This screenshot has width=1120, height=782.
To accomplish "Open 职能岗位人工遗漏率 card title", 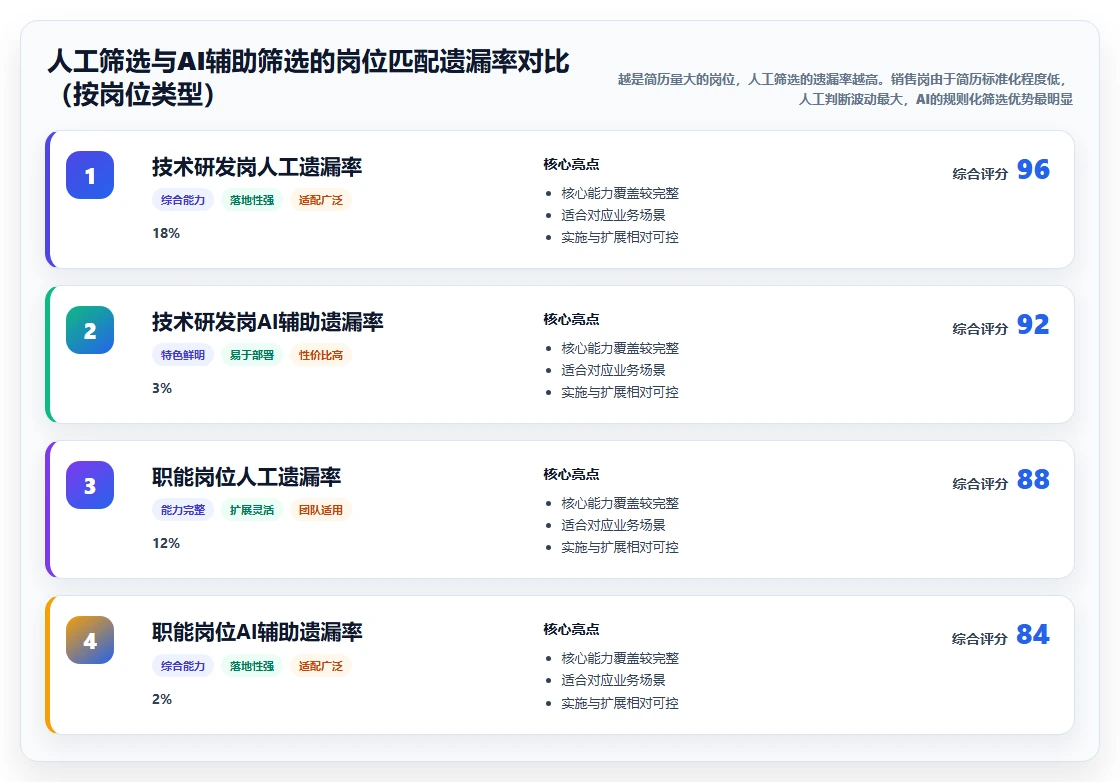I will tap(246, 476).
